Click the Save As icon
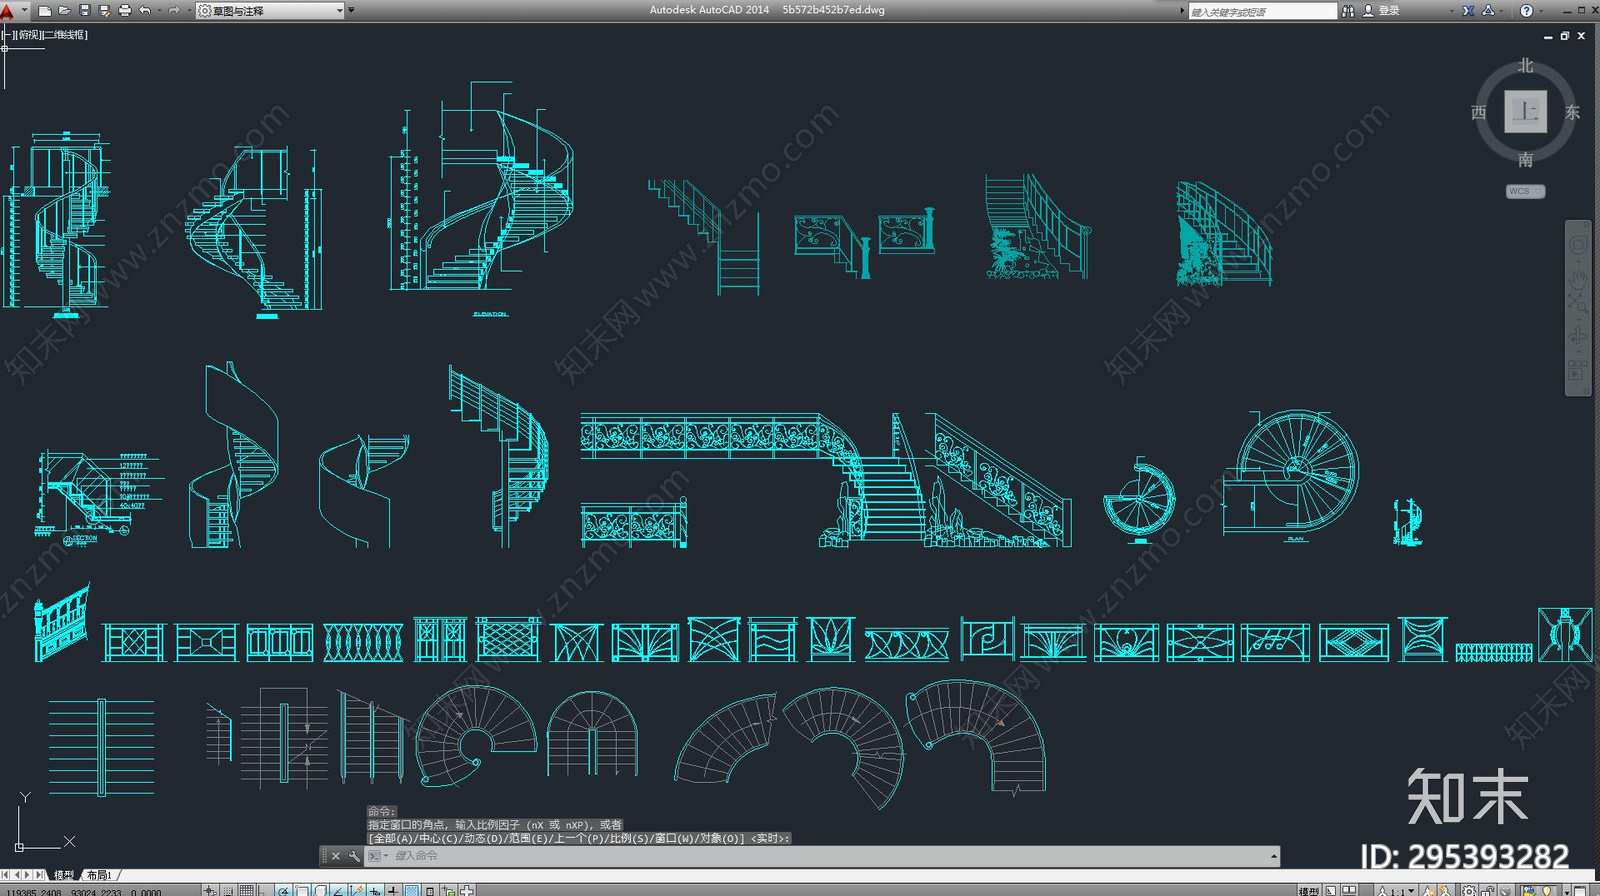The image size is (1600, 896). coord(104,11)
